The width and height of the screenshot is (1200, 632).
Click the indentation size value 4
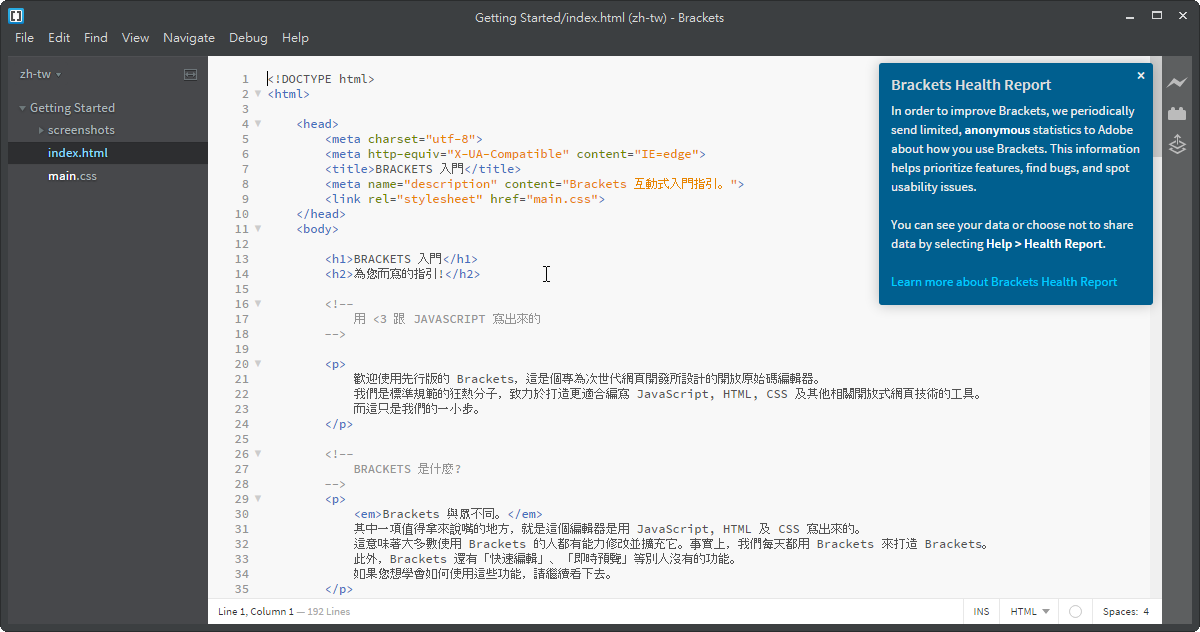point(1146,611)
